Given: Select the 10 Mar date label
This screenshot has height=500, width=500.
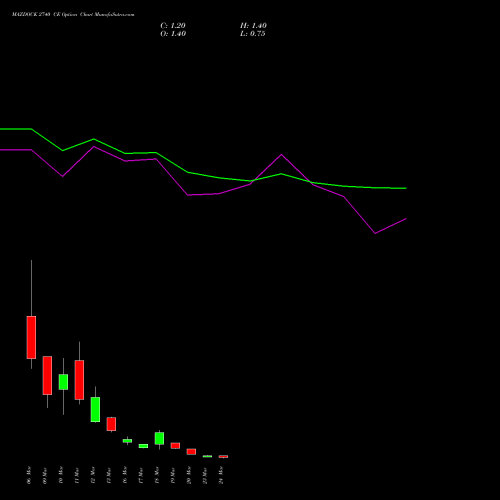Looking at the screenshot, I should (x=61, y=475).
